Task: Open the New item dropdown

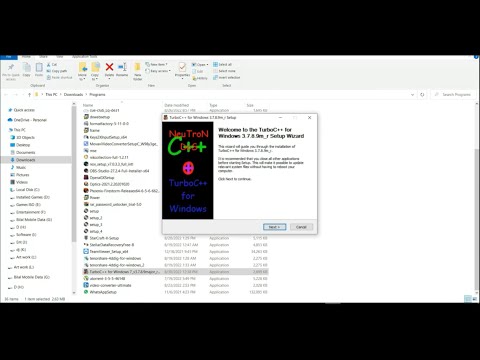Action: point(156,64)
